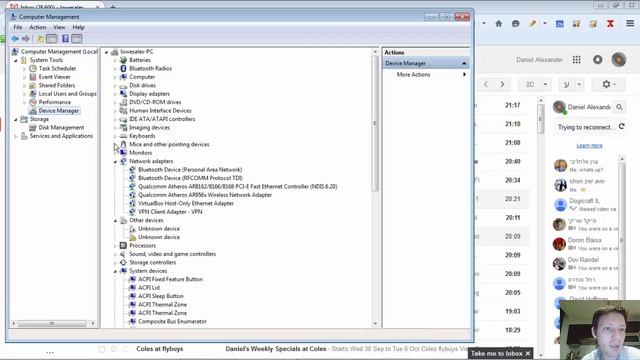Retry reconnecting the Gmail chat
640x360 pixels.
coord(622,127)
